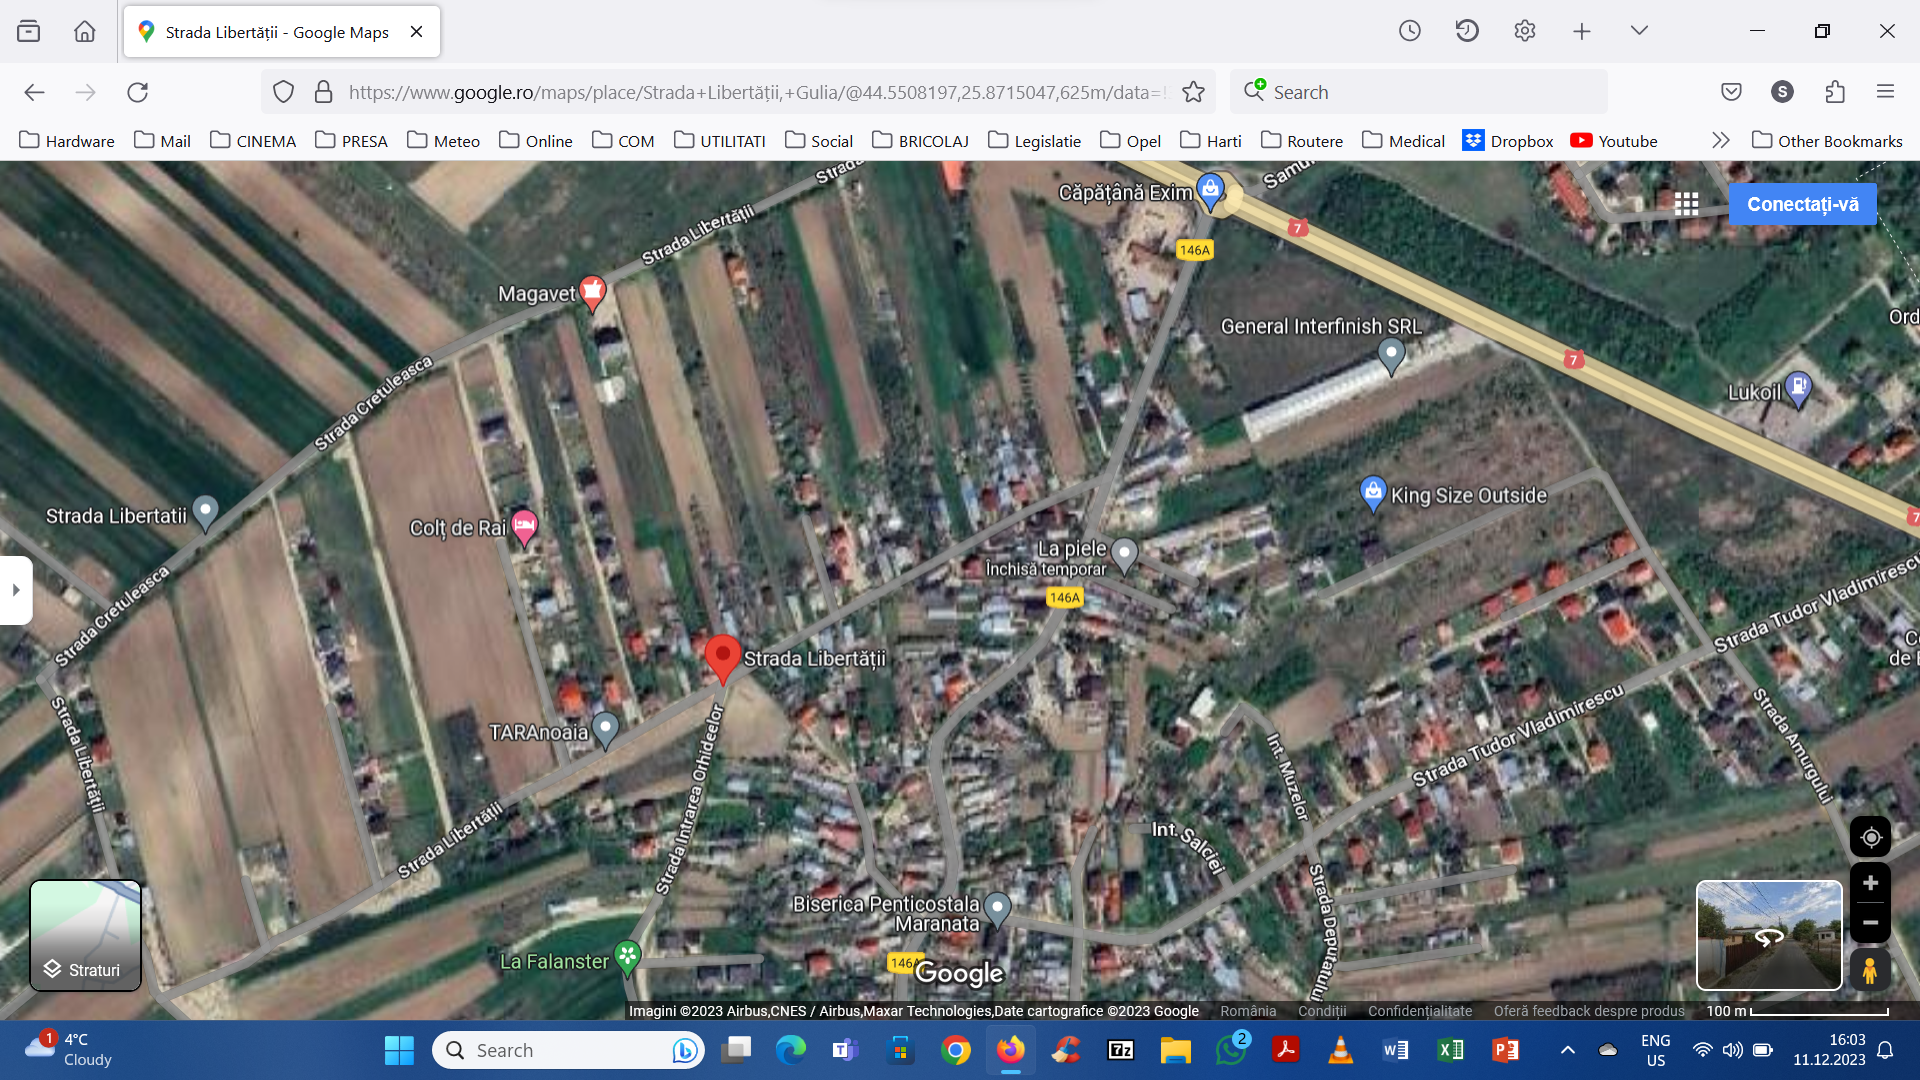This screenshot has width=1920, height=1080.
Task: Toggle Straturi map layers view
Action: [x=85, y=936]
